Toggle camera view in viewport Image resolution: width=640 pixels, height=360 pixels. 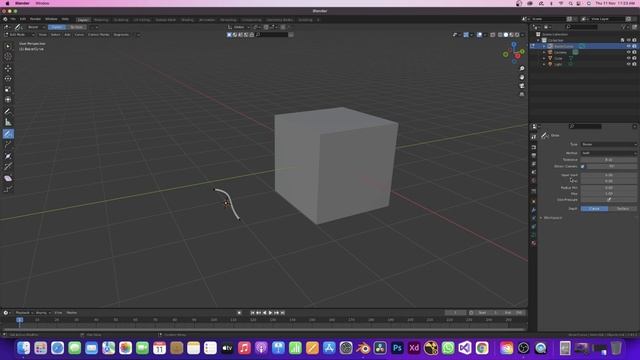522,86
